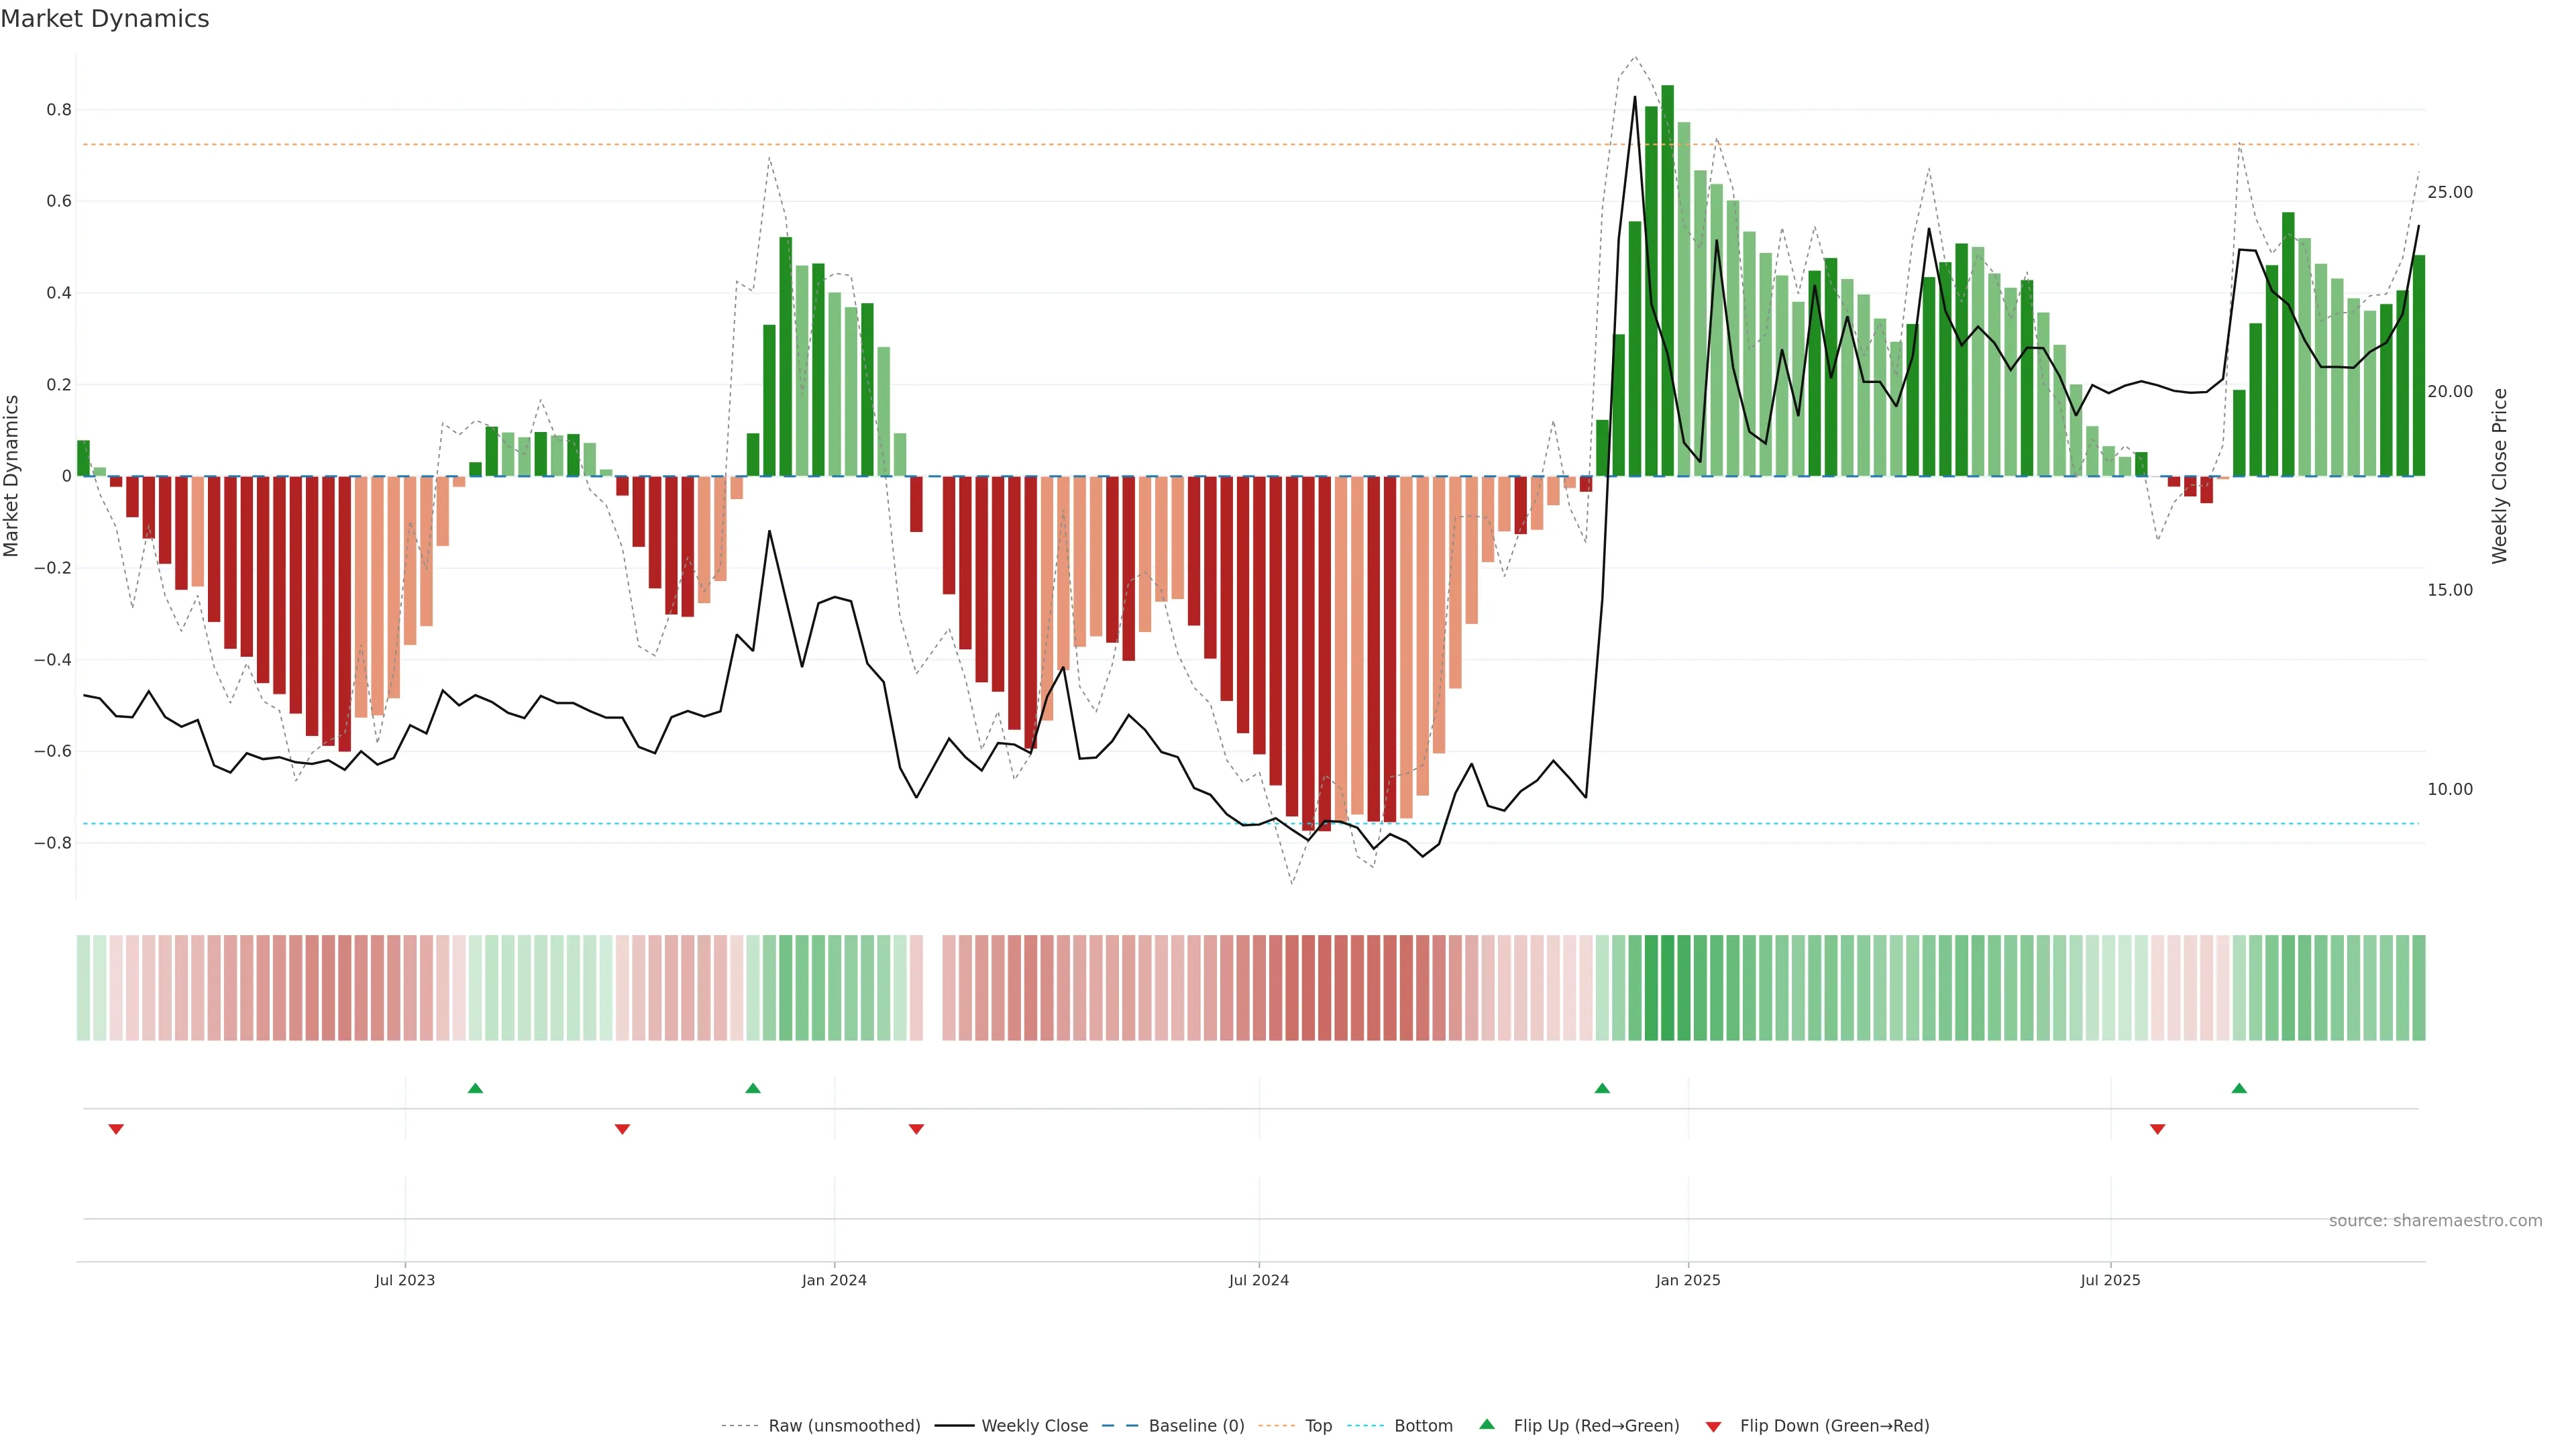The width and height of the screenshot is (2576, 1449).
Task: Click the tallest dark green bar
Action: [1667, 280]
